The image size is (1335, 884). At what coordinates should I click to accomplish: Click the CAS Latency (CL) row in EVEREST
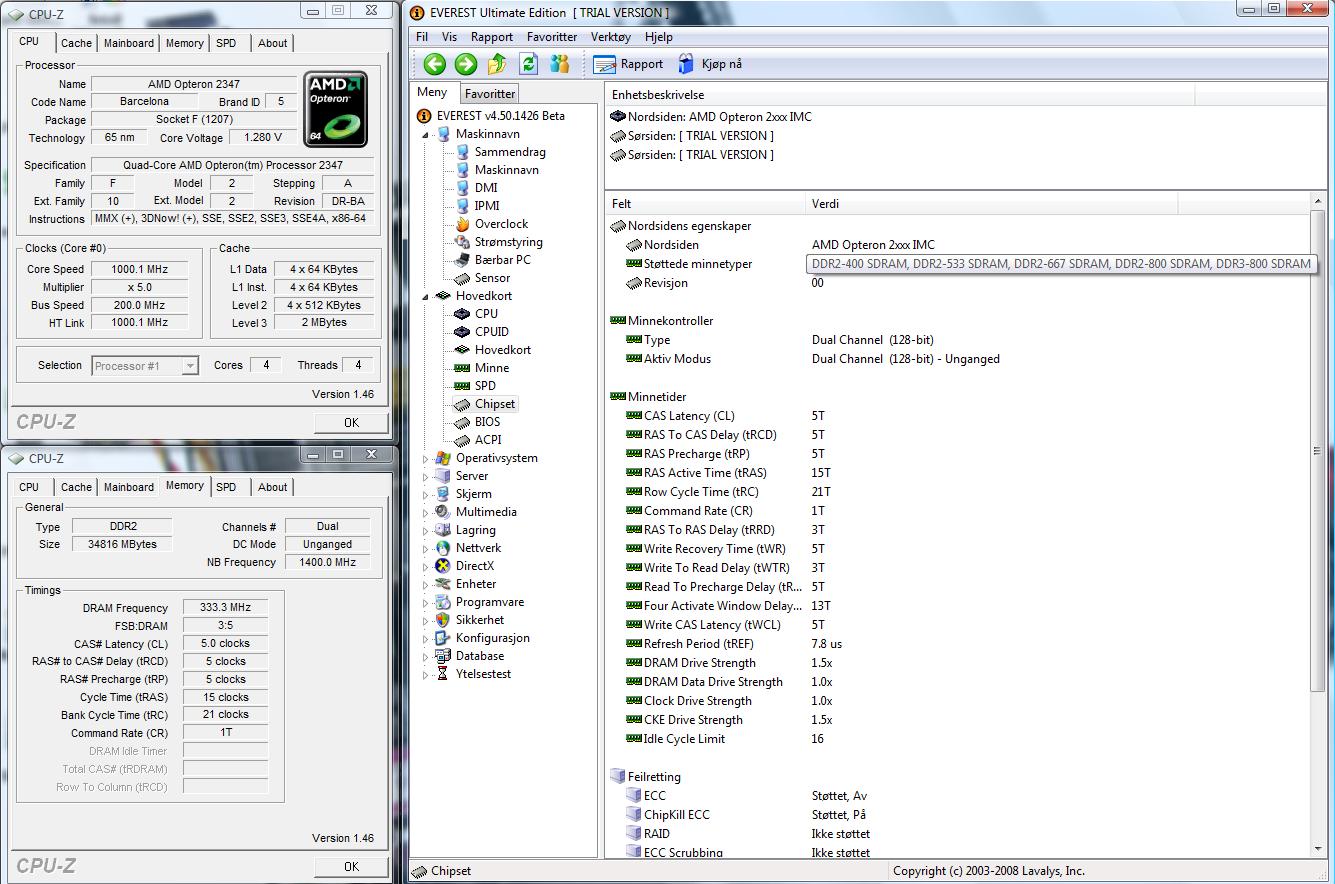click(959, 416)
